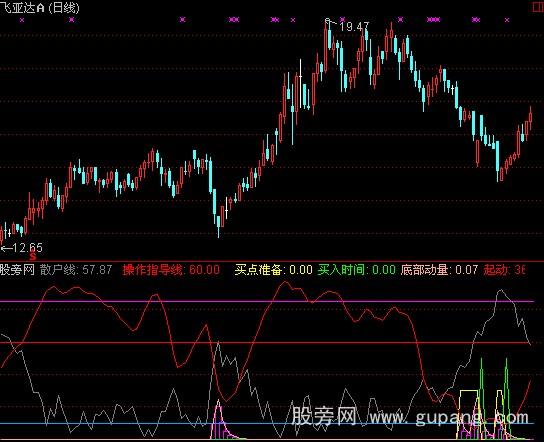Select the 操作指导线: 60.00 indicator value
Viewport: 544px width, 442px height.
point(171,270)
